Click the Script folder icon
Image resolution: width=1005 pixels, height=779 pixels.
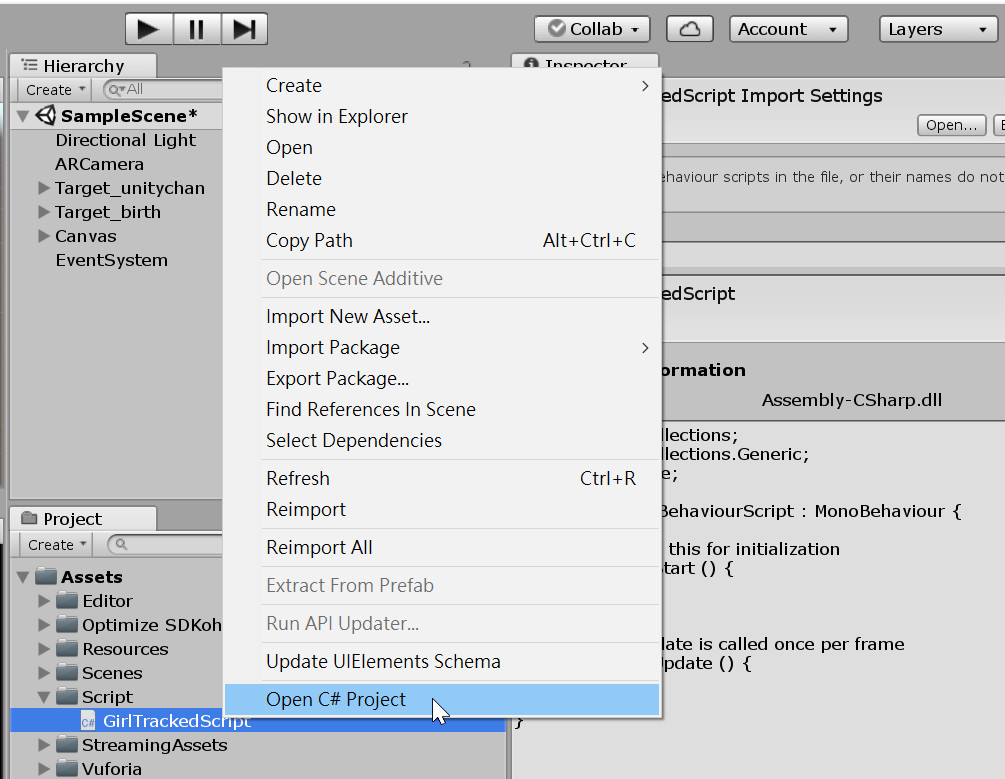pyautogui.click(x=67, y=696)
